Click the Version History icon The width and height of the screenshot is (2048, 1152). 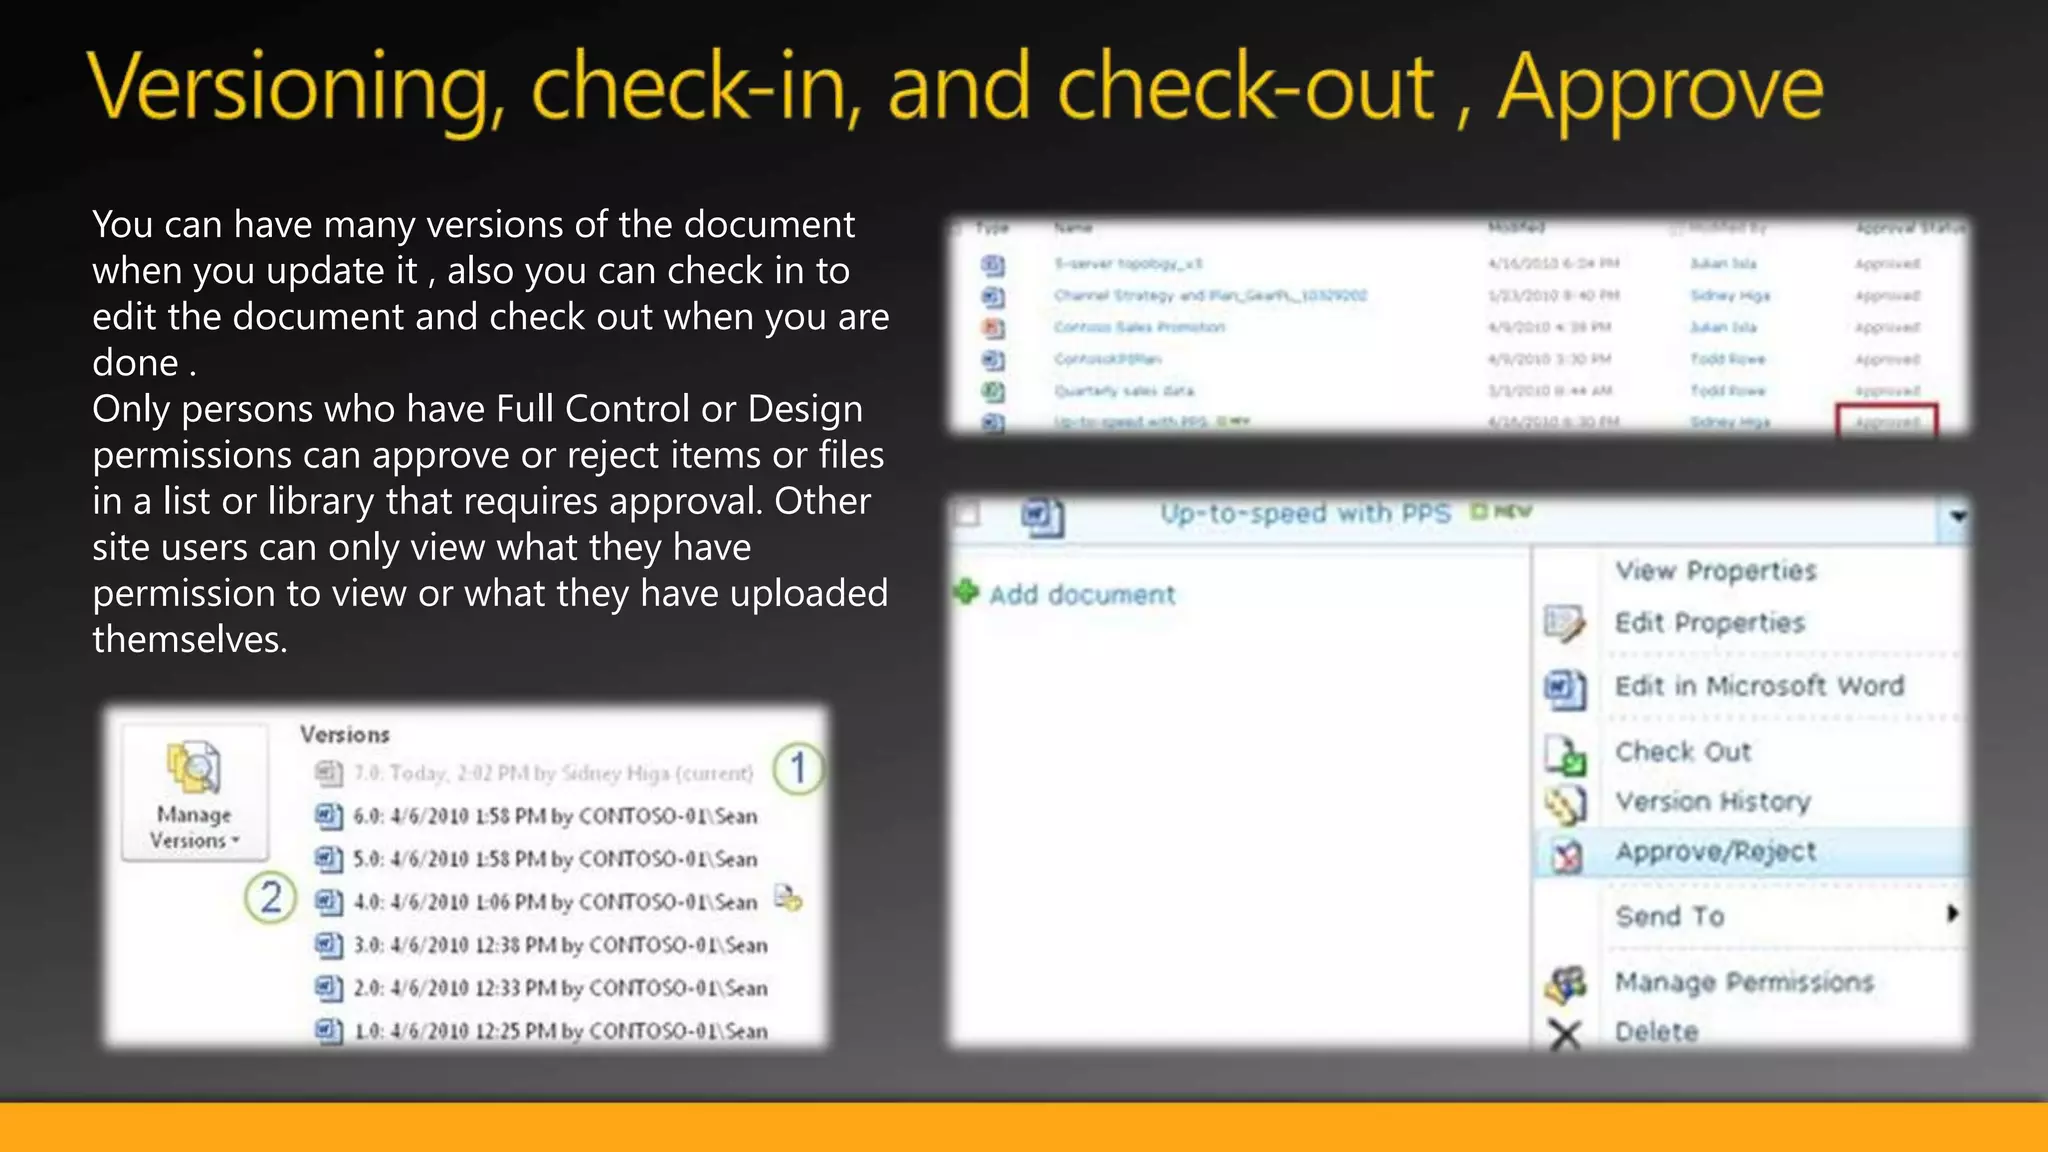coord(1566,804)
